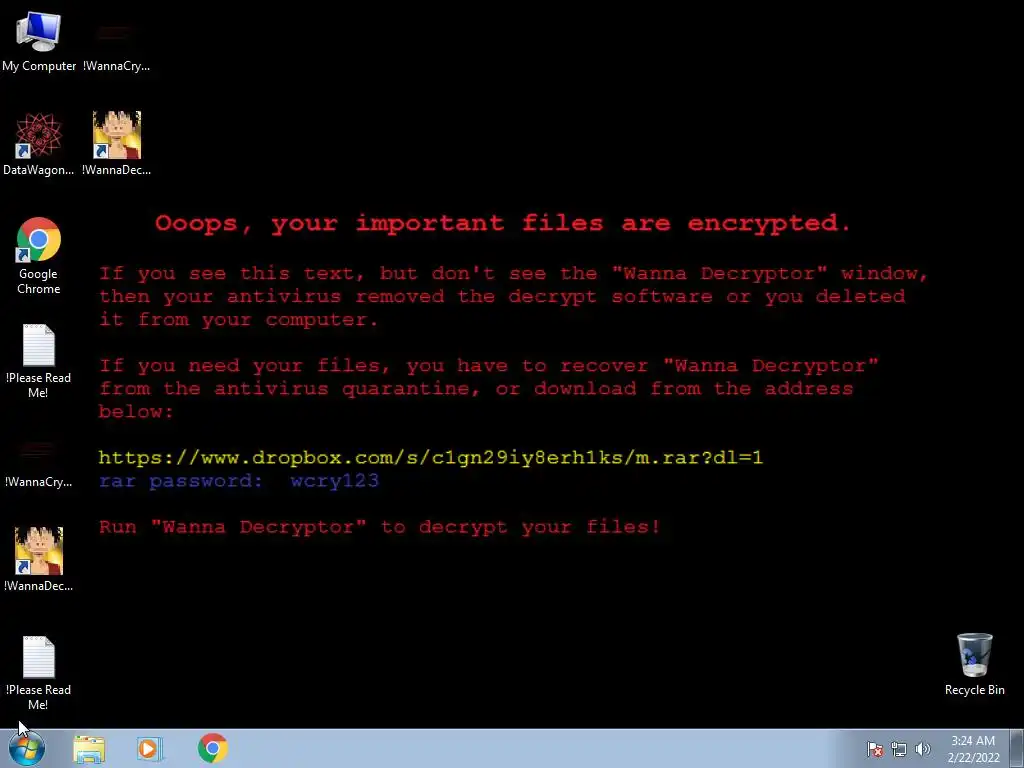
Task: Select the !WannaDec shortcut above bottom Please Read Me
Action: click(39, 559)
